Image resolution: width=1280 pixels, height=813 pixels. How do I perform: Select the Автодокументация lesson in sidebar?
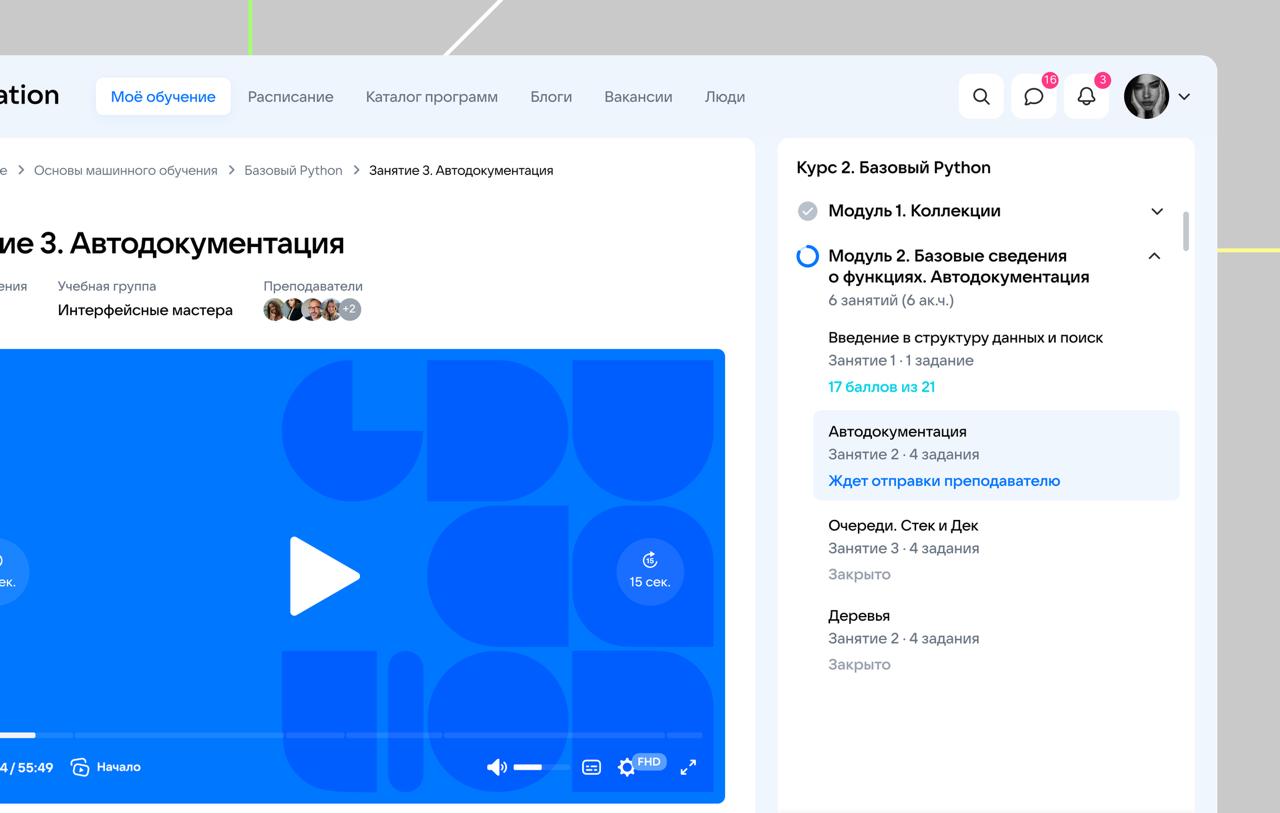pos(996,455)
